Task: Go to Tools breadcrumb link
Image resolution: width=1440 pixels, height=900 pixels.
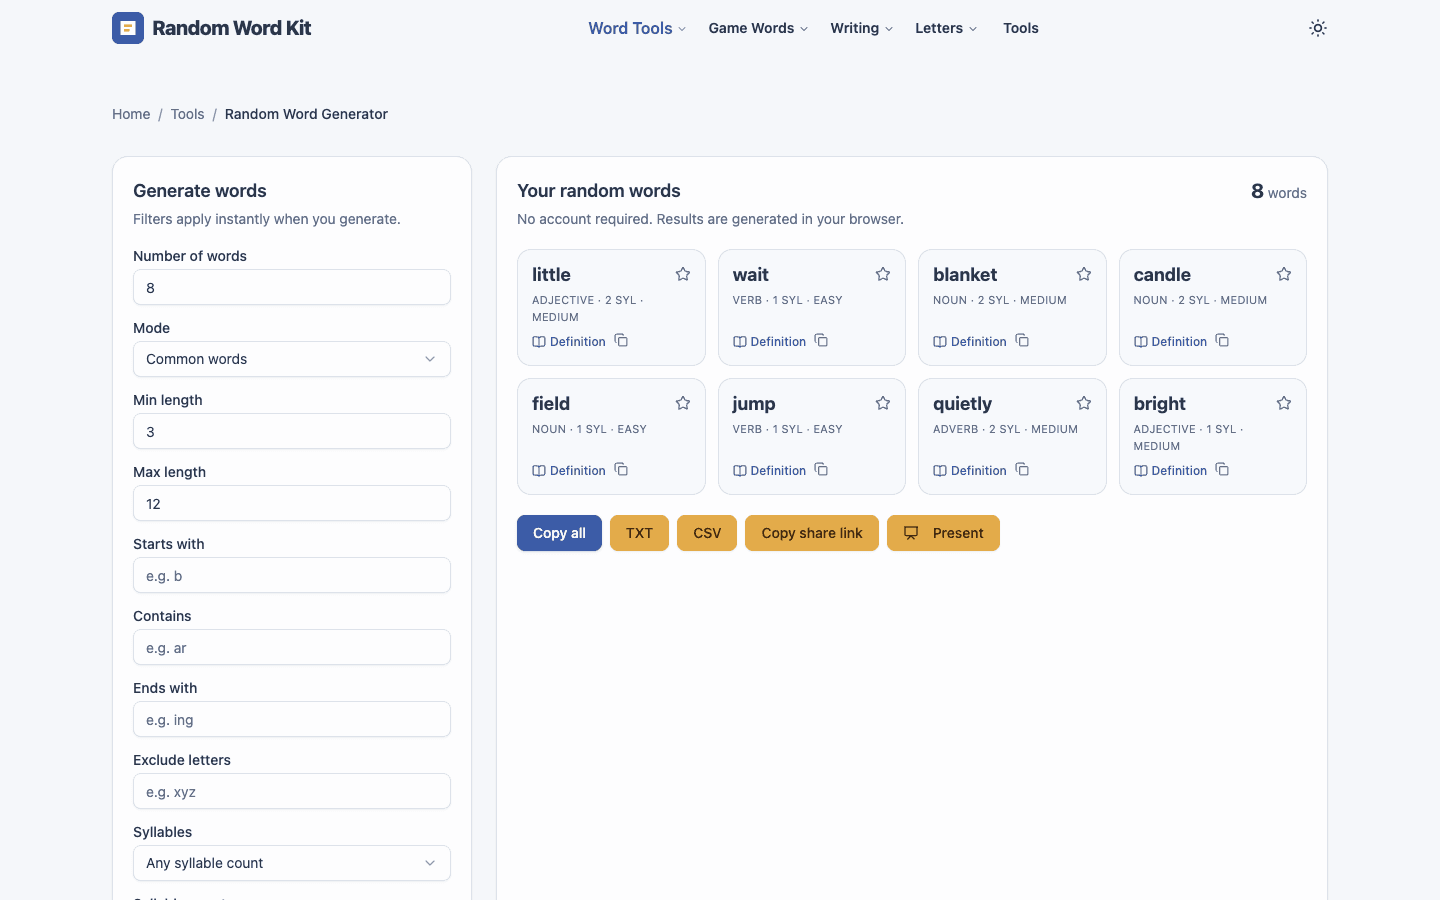Action: pos(187,114)
